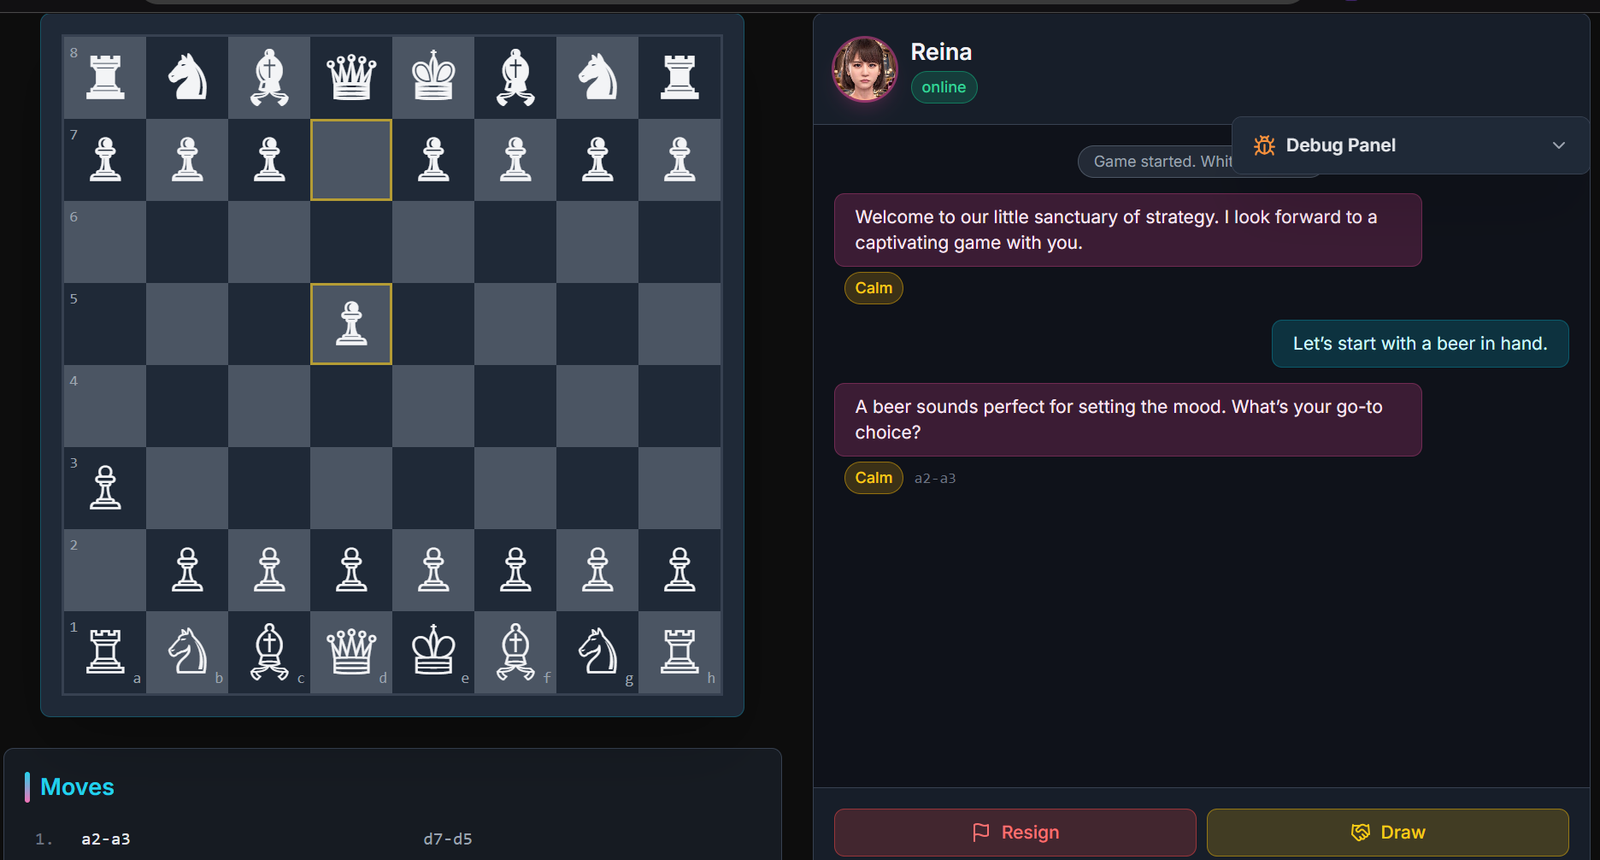Pick the white knight on g1
This screenshot has height=860, width=1600.
[x=597, y=652]
